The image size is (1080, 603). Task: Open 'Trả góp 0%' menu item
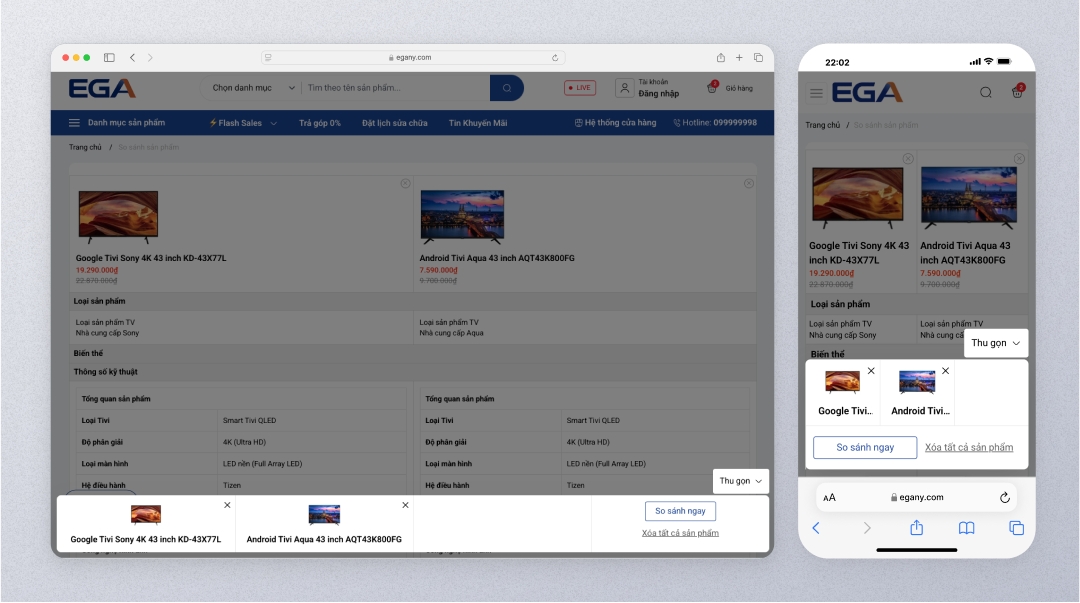(x=320, y=123)
